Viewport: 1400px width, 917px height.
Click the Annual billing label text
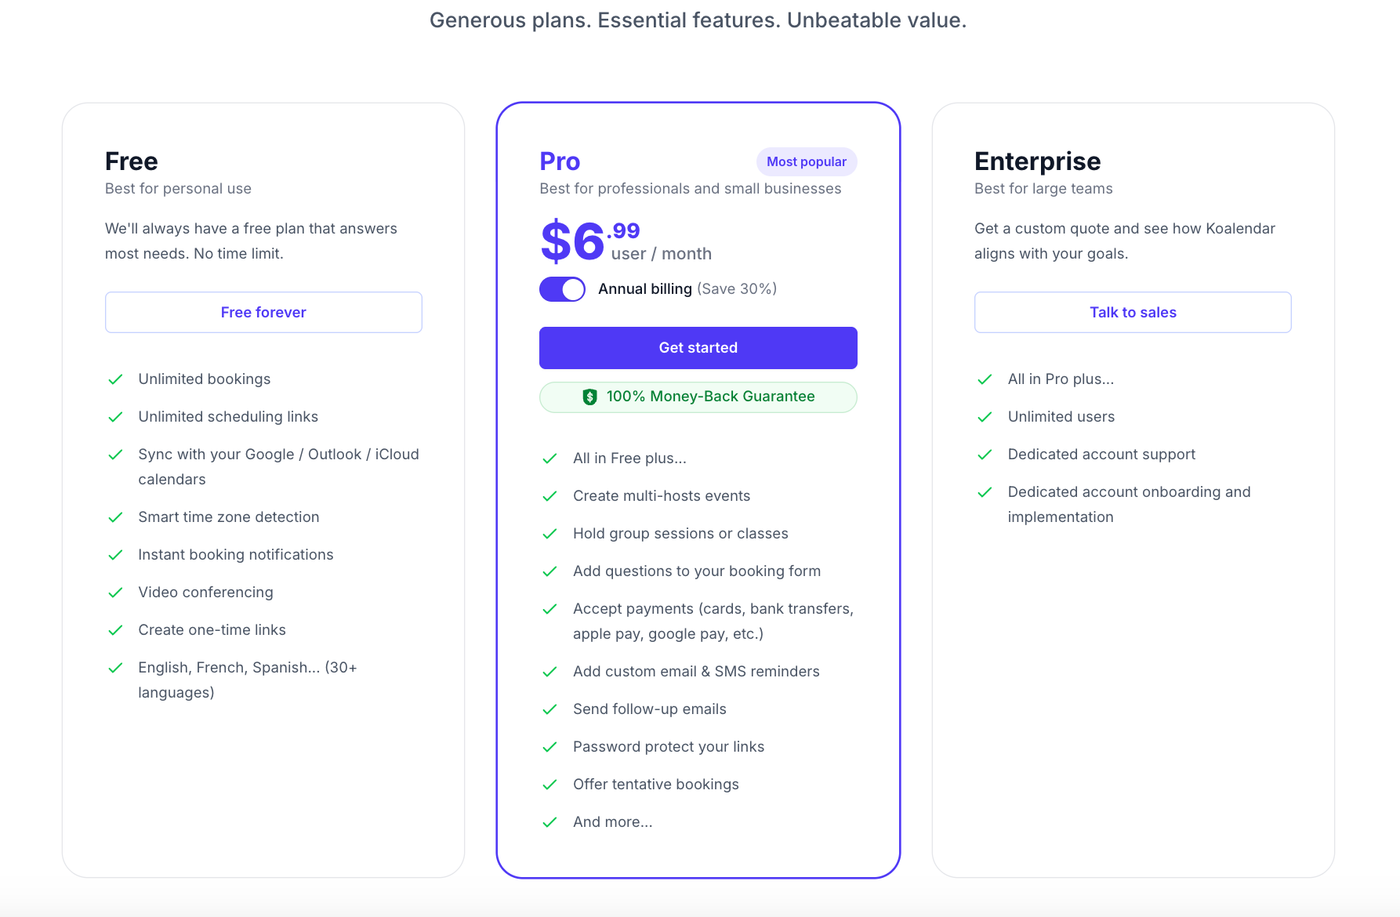pyautogui.click(x=645, y=289)
